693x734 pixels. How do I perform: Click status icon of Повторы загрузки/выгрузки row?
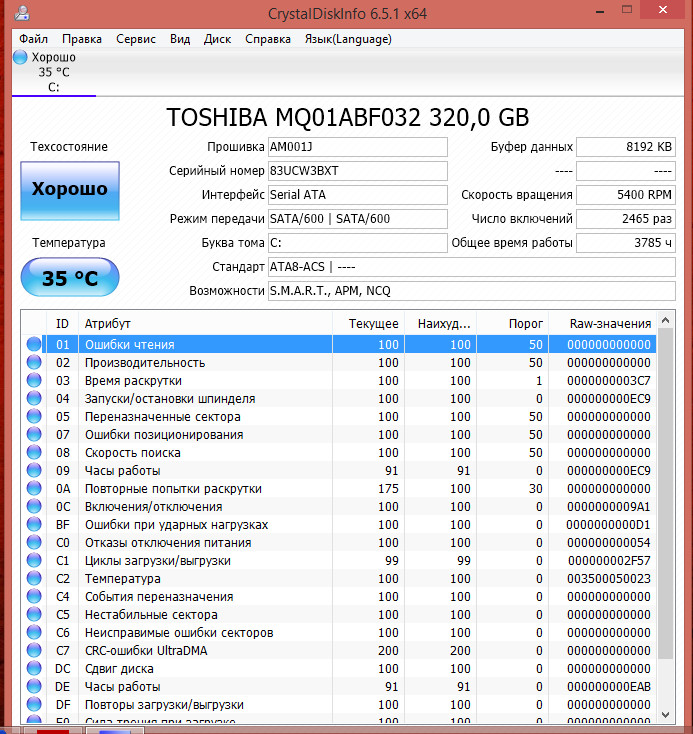[34, 705]
